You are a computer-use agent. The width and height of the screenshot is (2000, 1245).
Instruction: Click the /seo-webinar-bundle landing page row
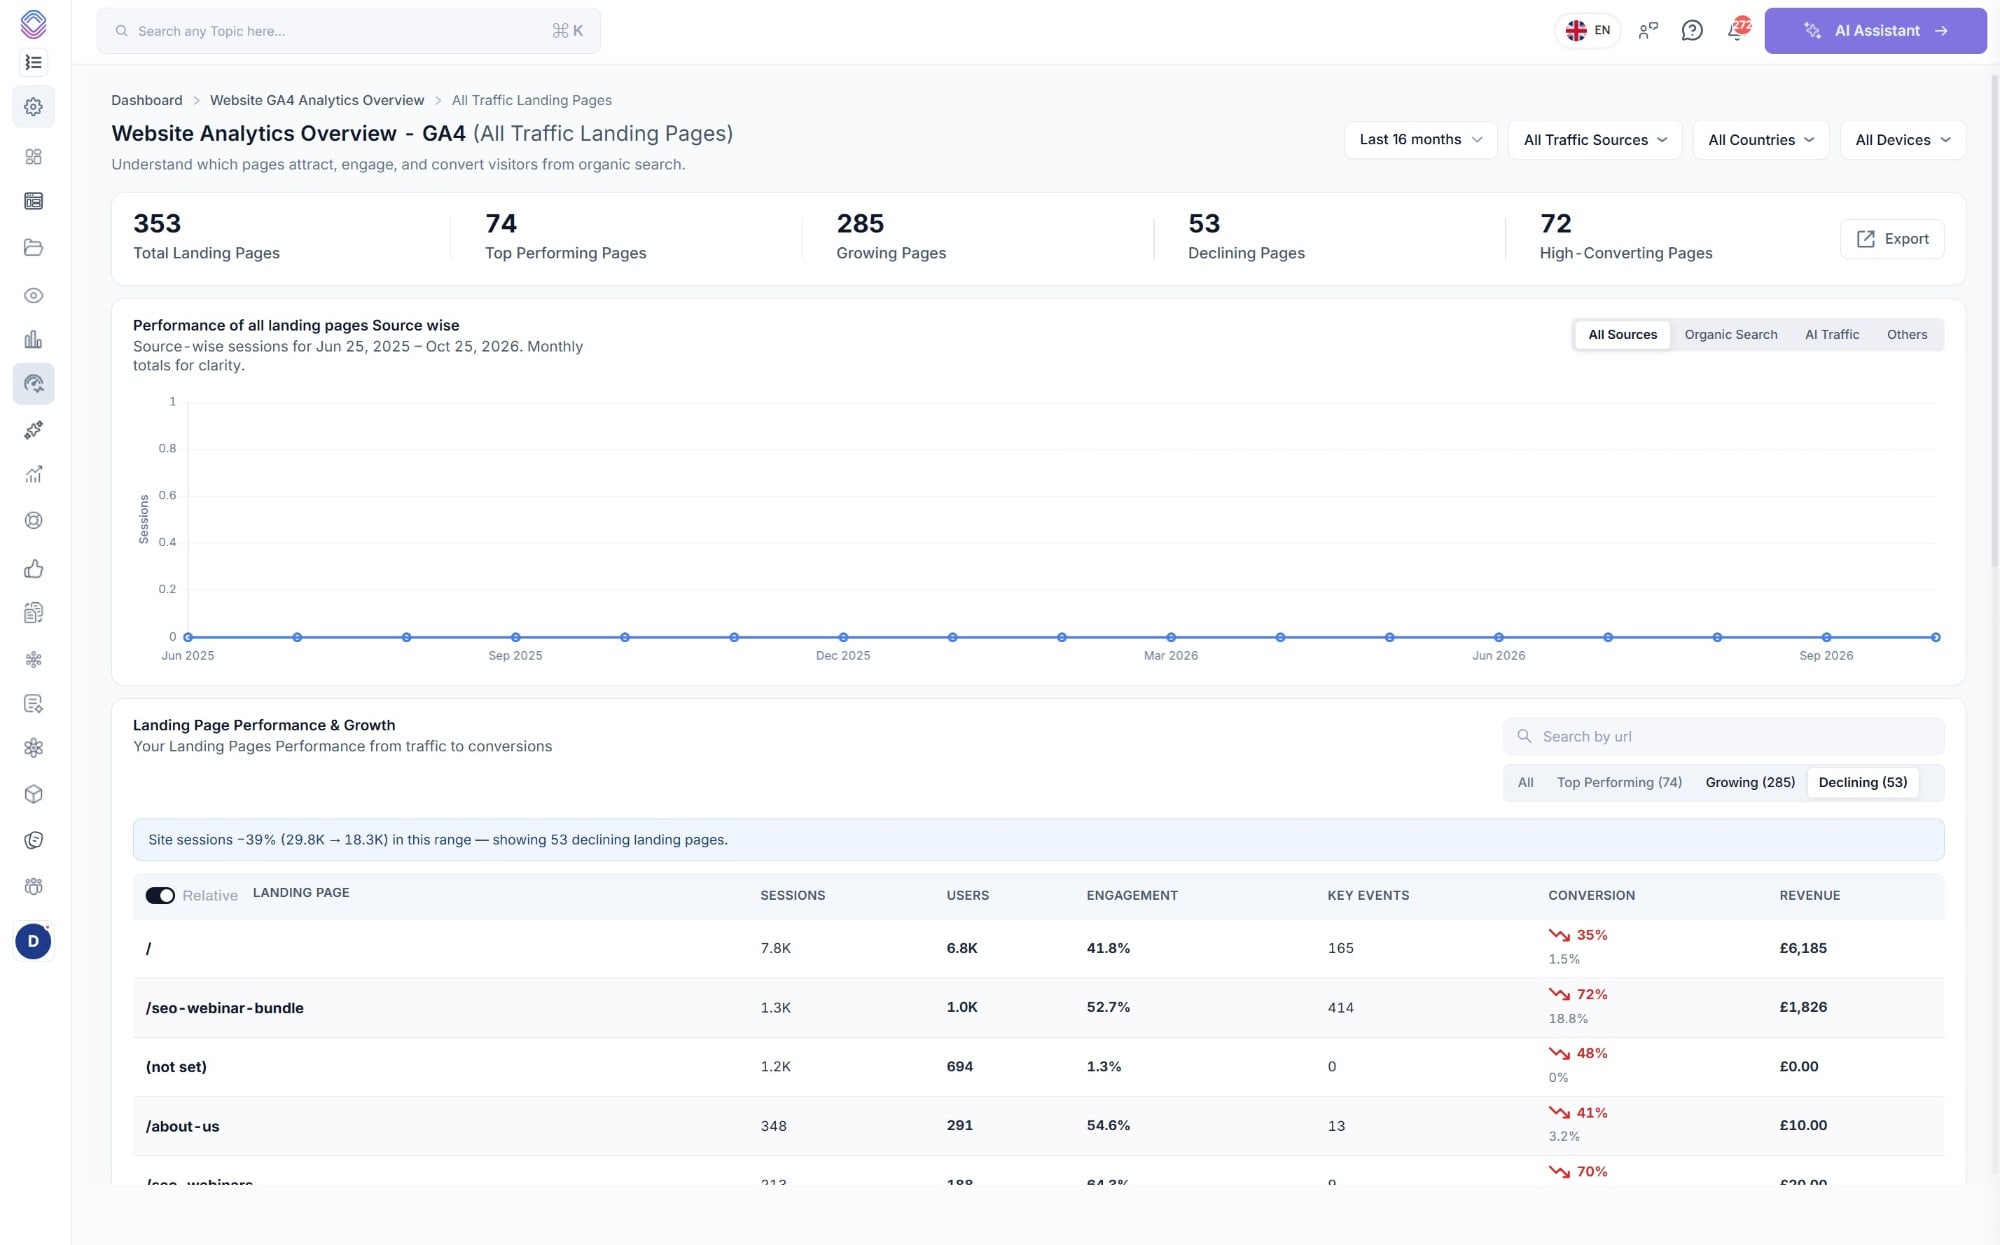[1038, 1008]
